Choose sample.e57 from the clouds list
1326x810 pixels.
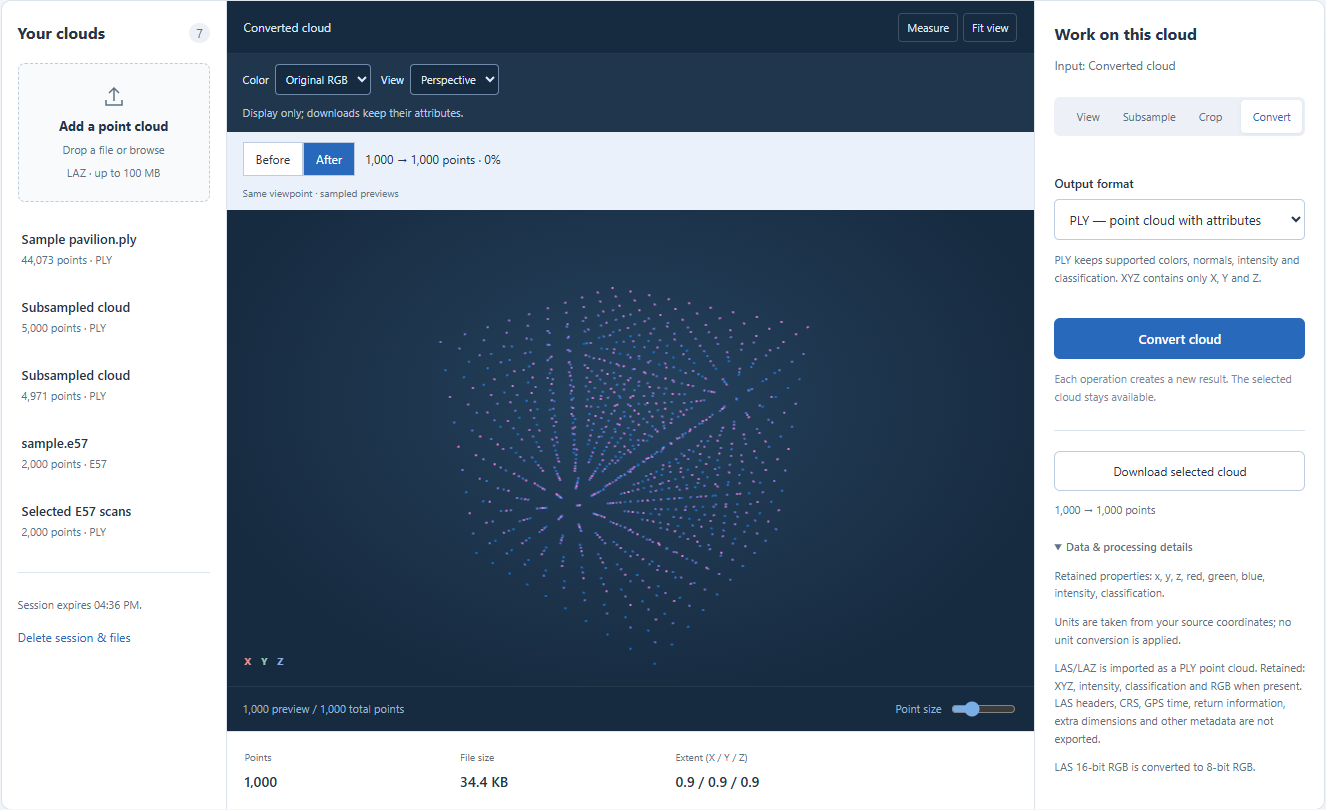pos(114,453)
